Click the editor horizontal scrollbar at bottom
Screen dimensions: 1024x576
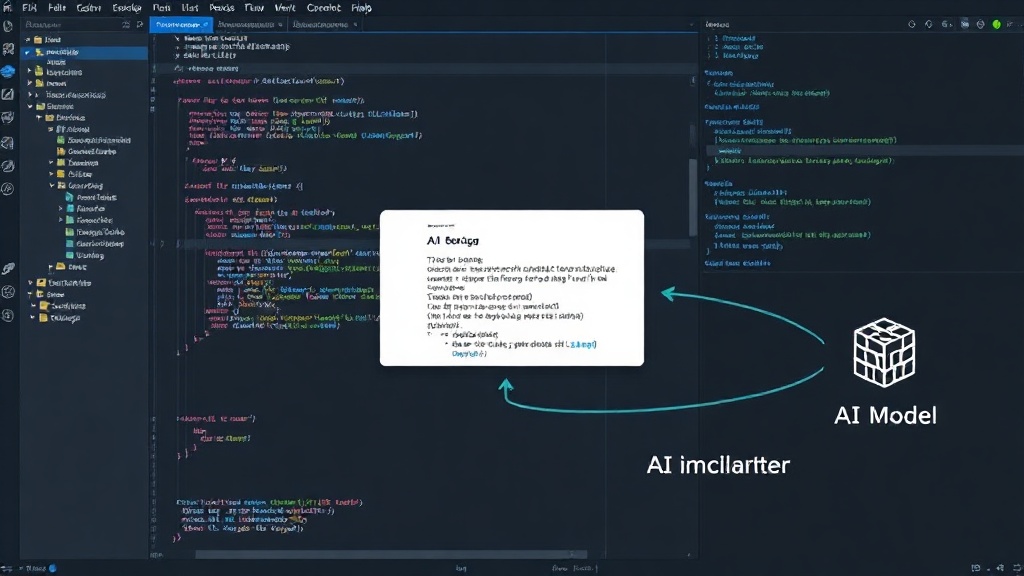(391, 554)
